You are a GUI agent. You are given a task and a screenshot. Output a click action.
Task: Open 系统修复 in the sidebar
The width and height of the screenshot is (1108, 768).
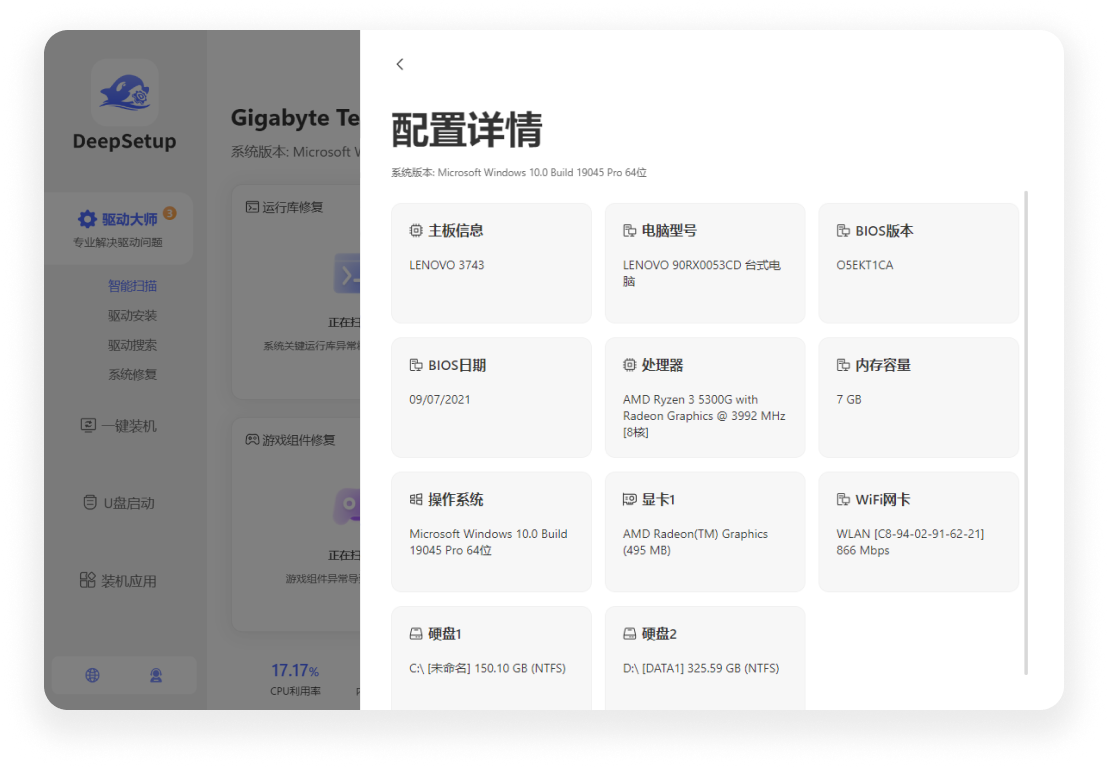coord(132,375)
